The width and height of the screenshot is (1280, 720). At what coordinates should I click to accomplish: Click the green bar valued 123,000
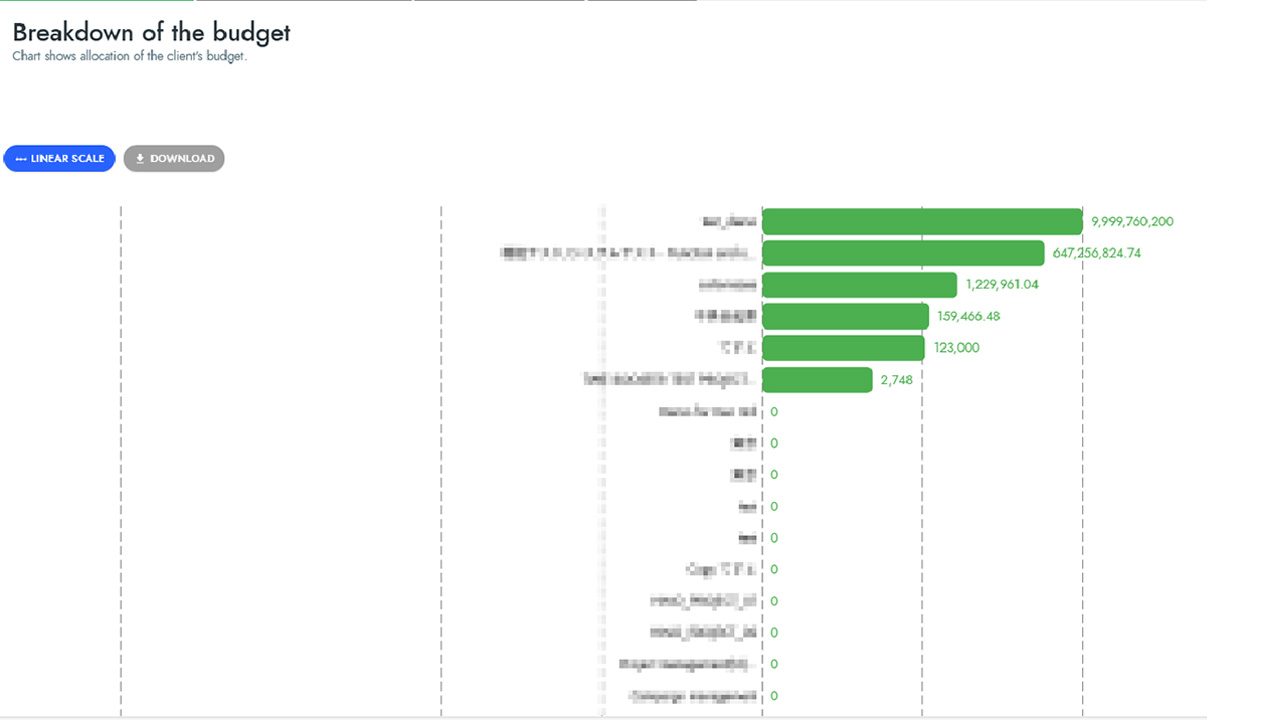(x=843, y=348)
